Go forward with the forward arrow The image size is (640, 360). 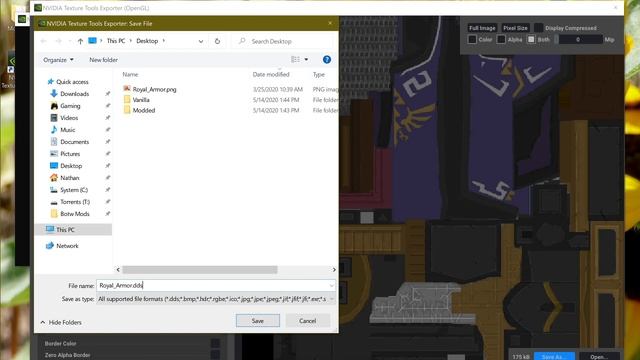58,41
